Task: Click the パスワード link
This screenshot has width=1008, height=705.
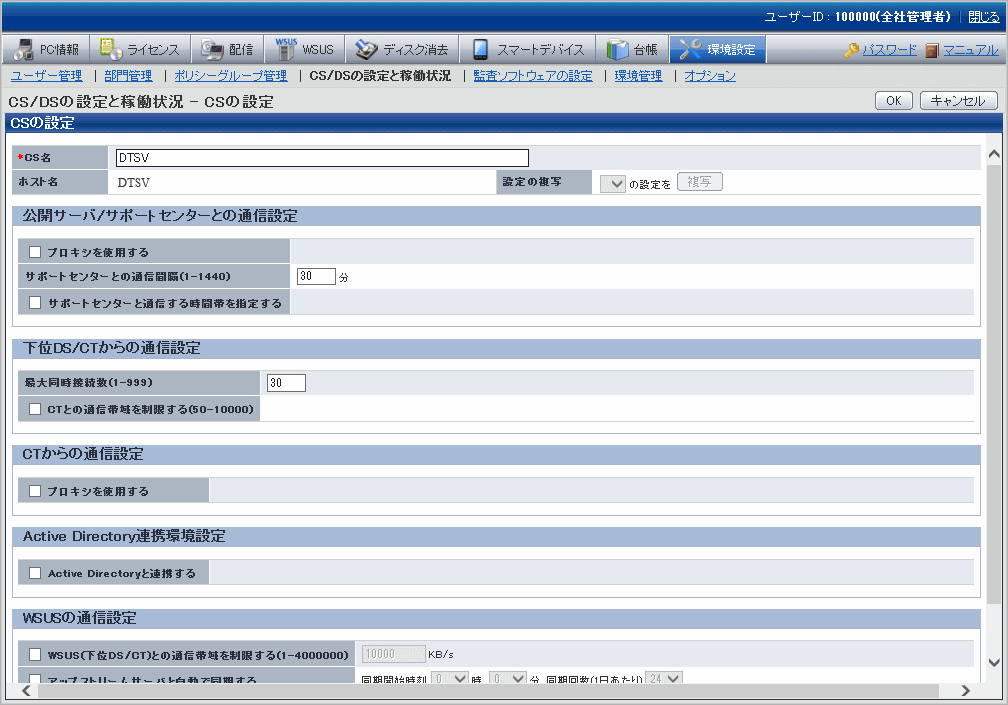Action: 890,50
